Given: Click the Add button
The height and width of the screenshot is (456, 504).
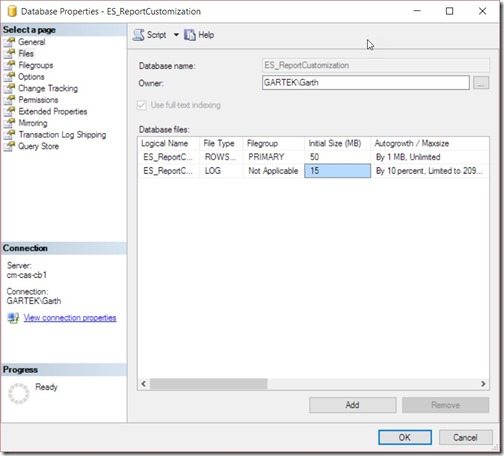Looking at the screenshot, I should 353,405.
